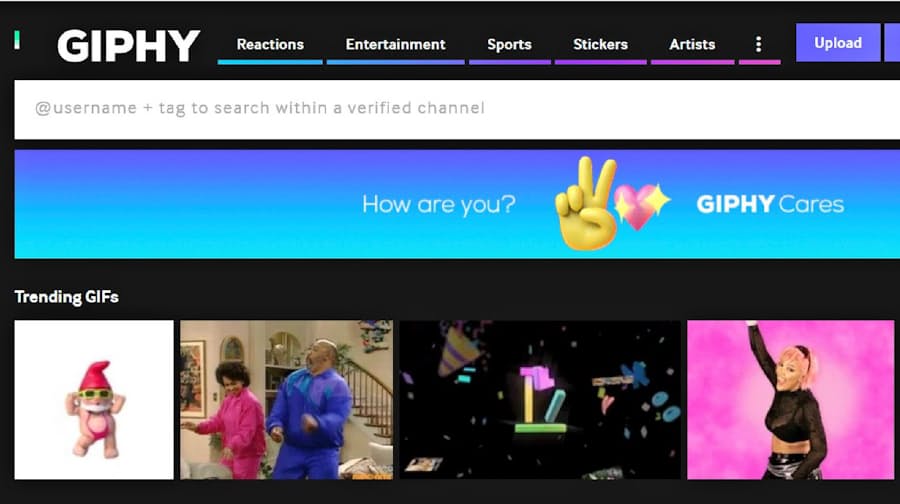Expand the three-dot more menu
900x504 pixels.
[x=758, y=44]
